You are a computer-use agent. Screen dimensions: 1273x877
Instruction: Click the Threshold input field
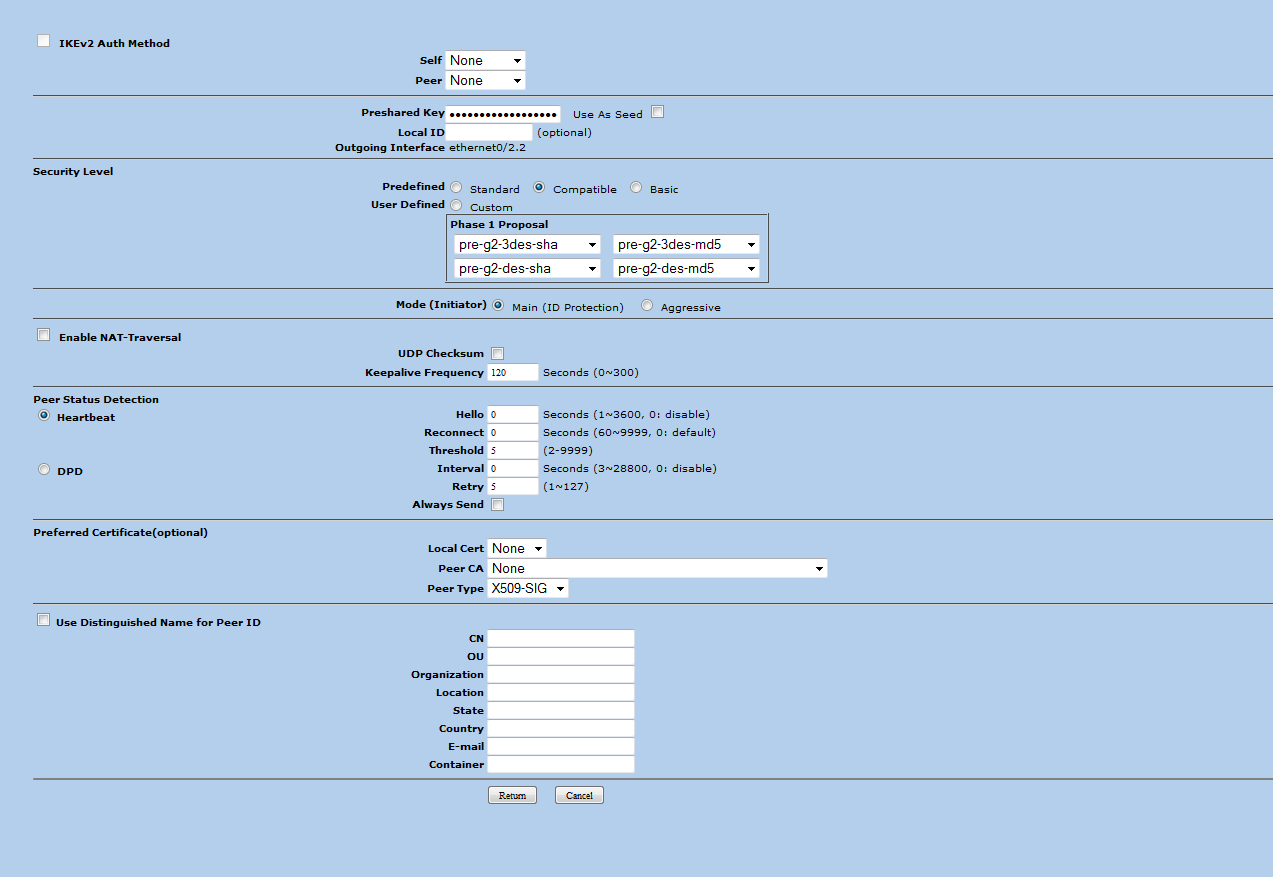[x=513, y=450]
